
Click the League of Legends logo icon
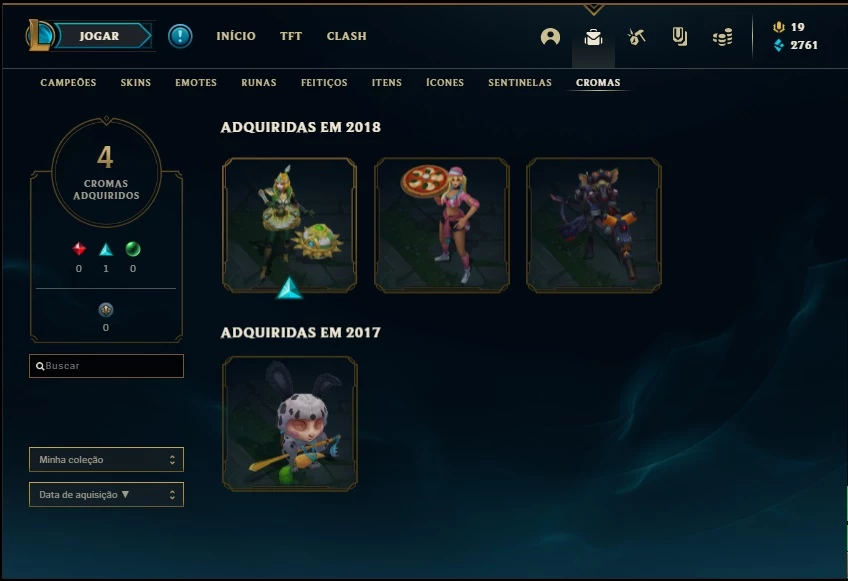coord(39,36)
